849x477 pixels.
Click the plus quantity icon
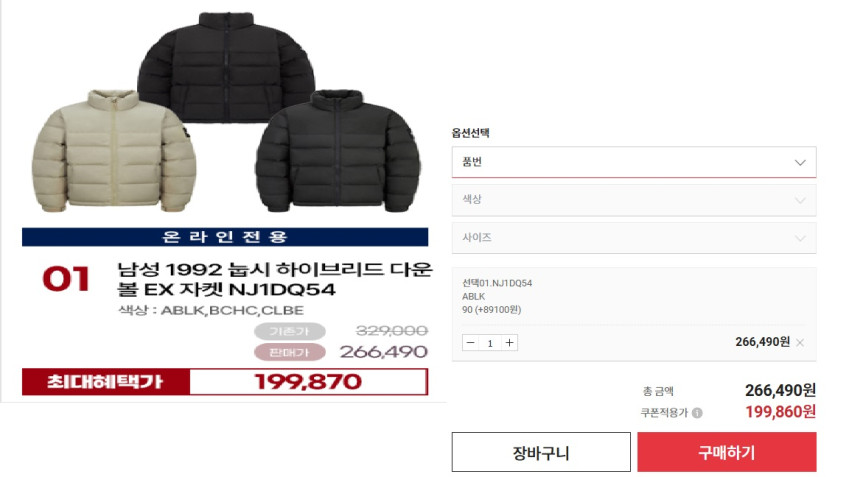pyautogui.click(x=510, y=343)
